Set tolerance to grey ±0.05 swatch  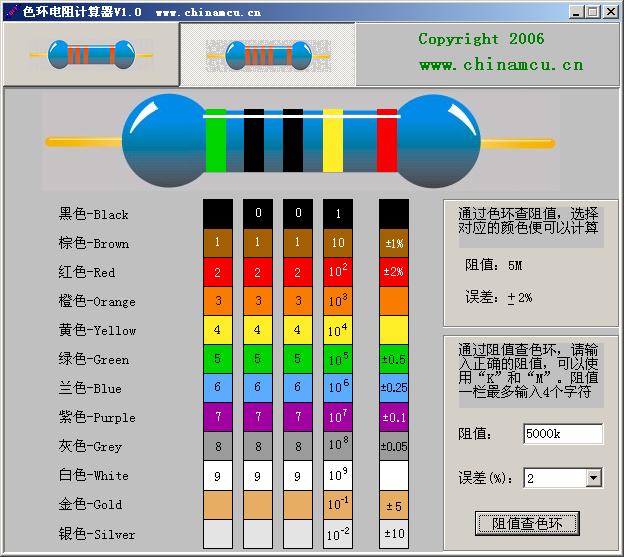[394, 446]
